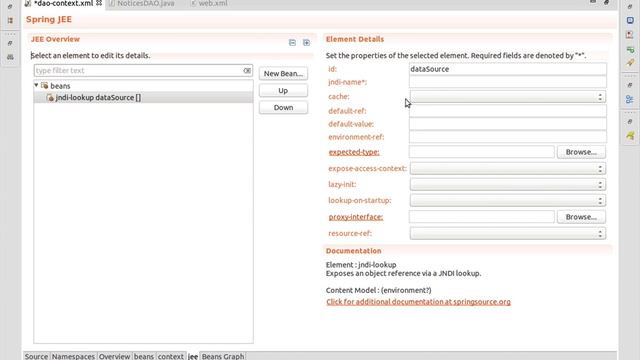Switch to the web.xml editor tab
The width and height of the screenshot is (640, 360).
pos(209,3)
